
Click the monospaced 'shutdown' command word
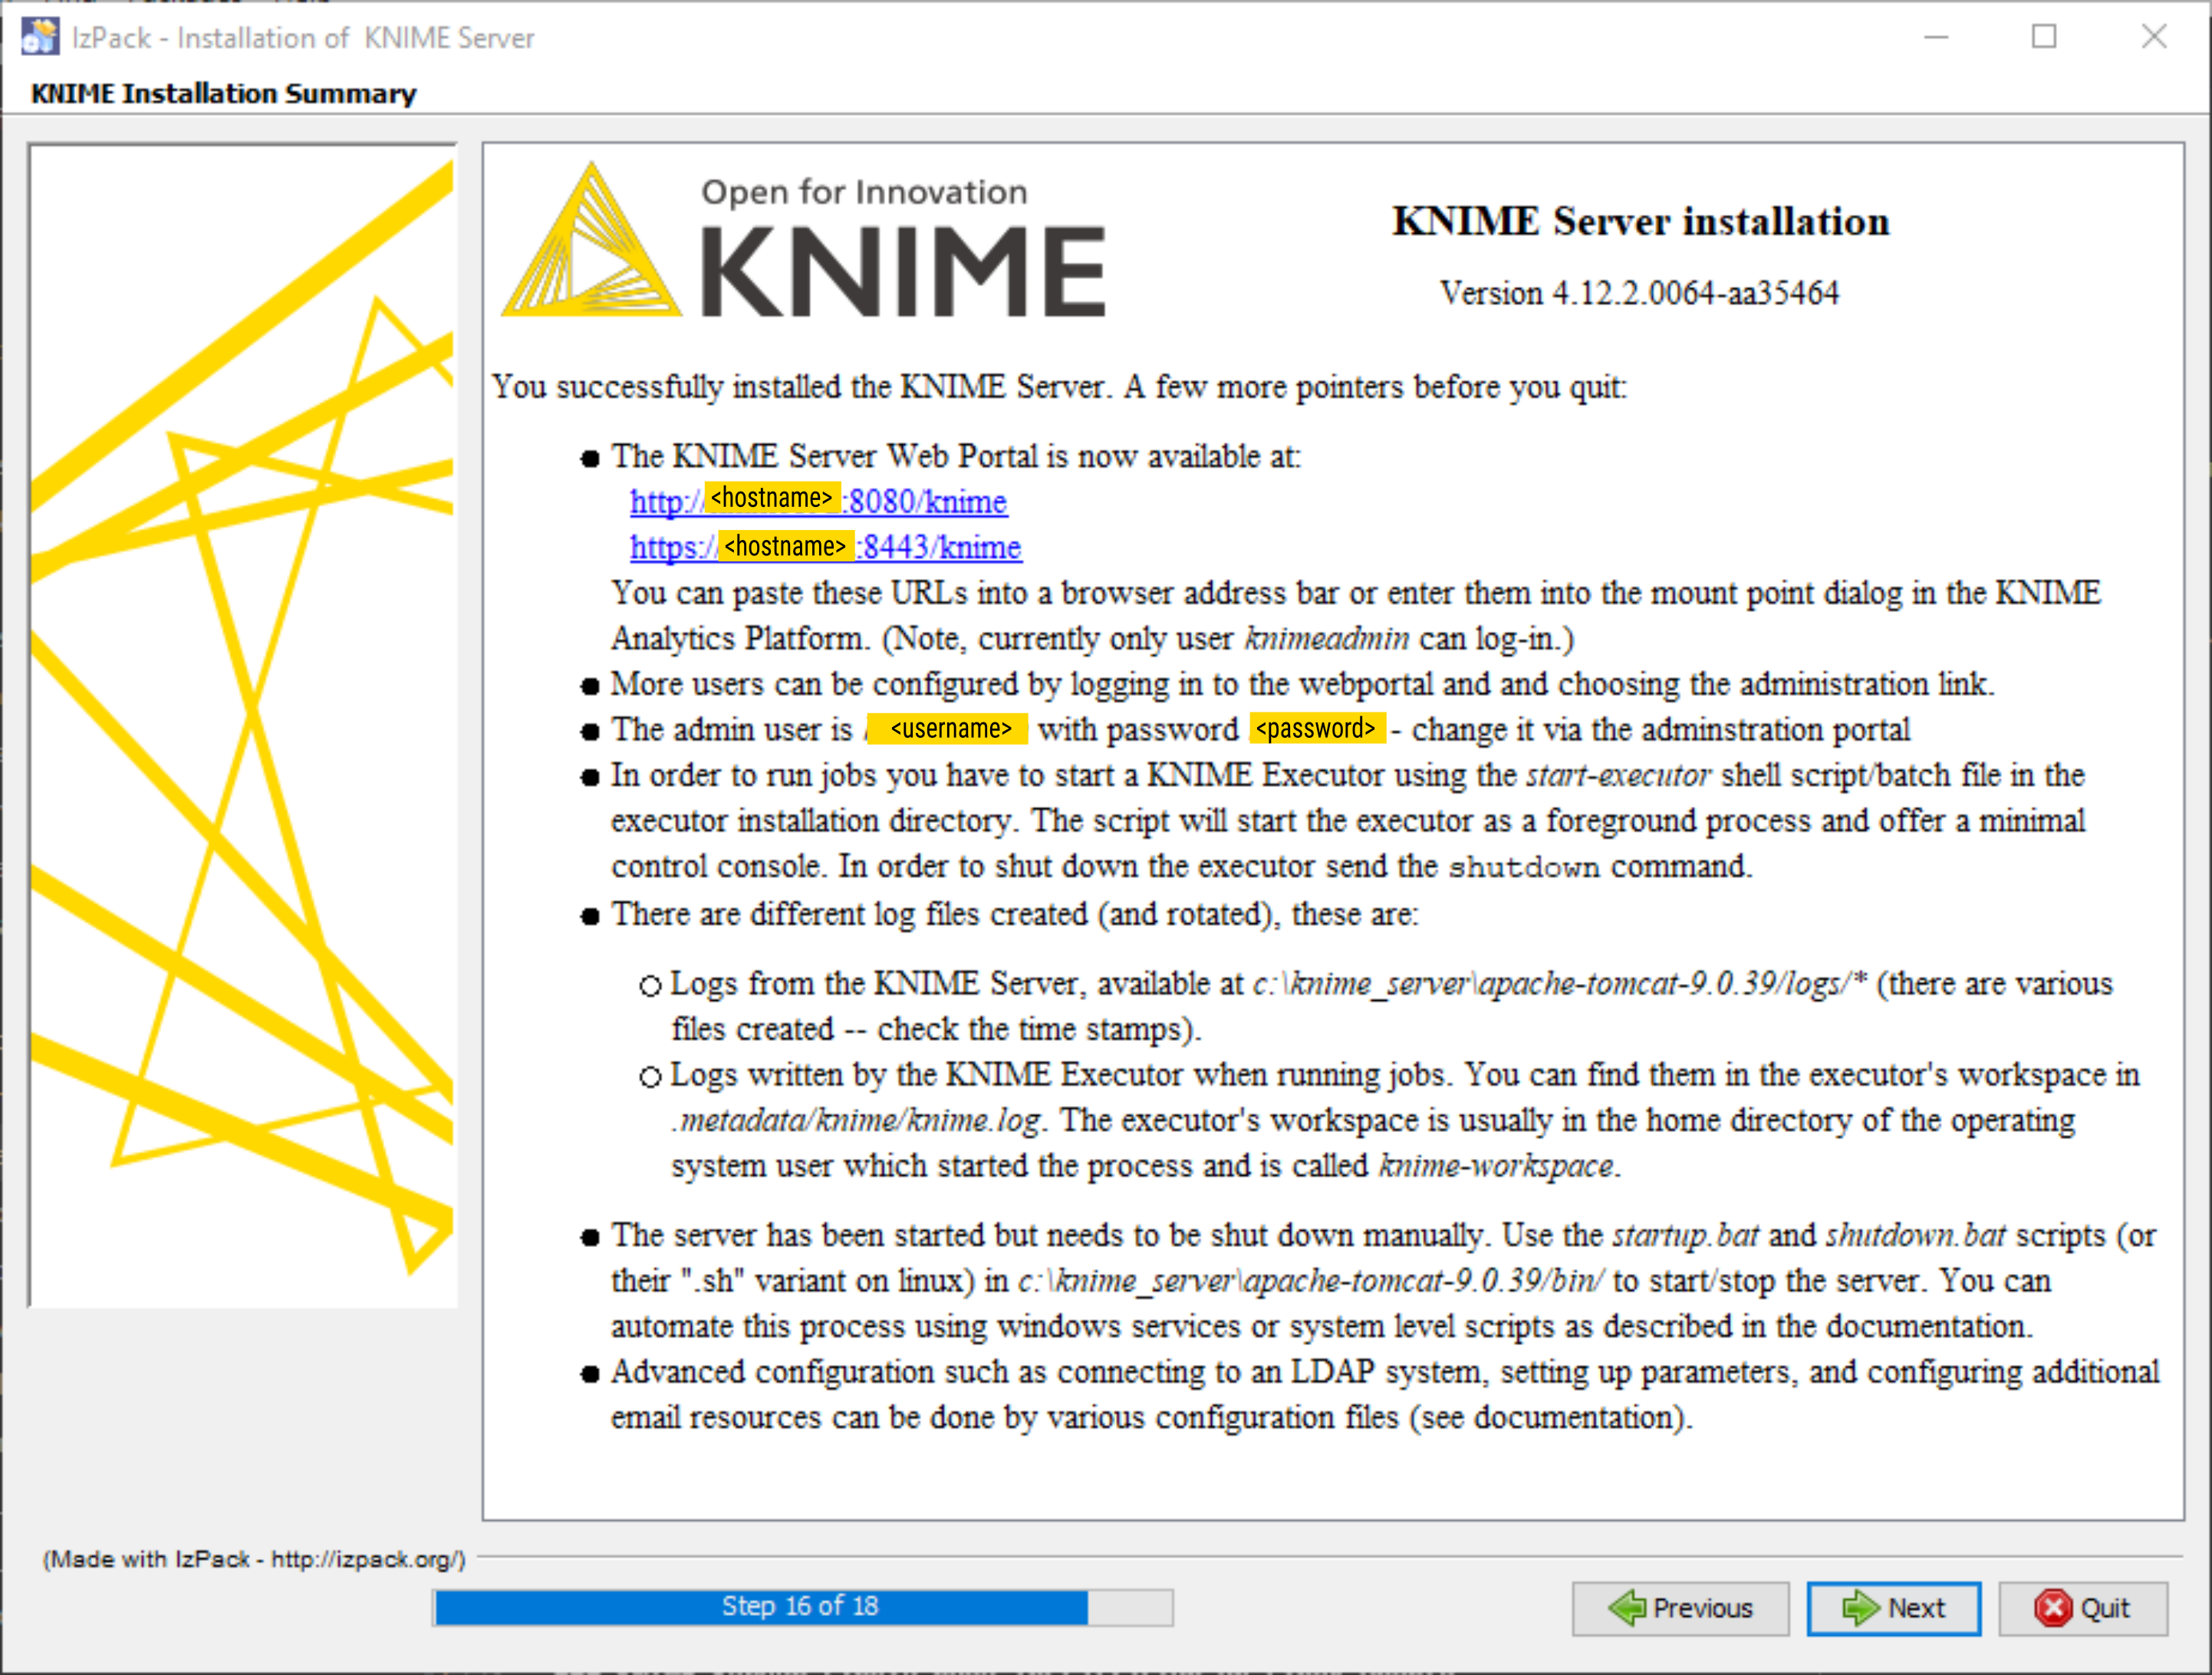[x=1524, y=867]
